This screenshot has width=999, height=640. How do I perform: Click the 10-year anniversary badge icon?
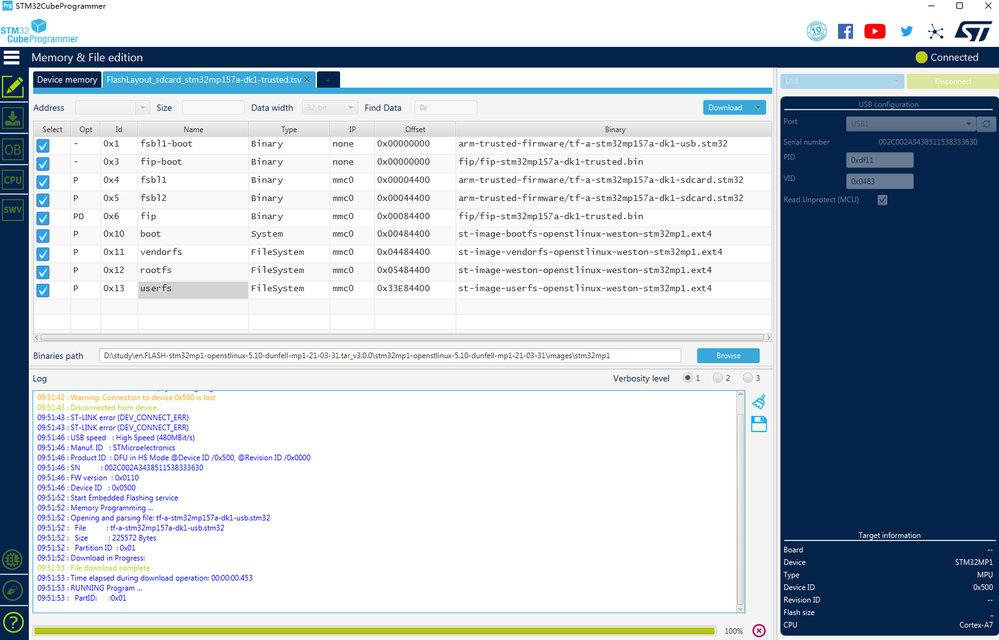click(816, 31)
